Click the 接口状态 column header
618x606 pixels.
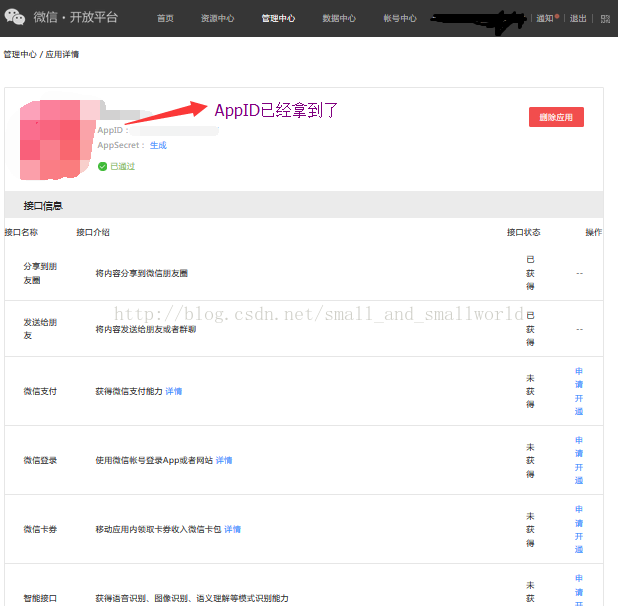click(523, 232)
